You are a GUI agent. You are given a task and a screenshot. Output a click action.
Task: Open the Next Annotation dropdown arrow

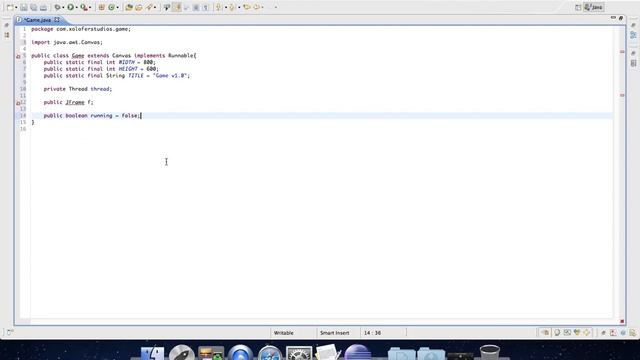click(226, 7)
